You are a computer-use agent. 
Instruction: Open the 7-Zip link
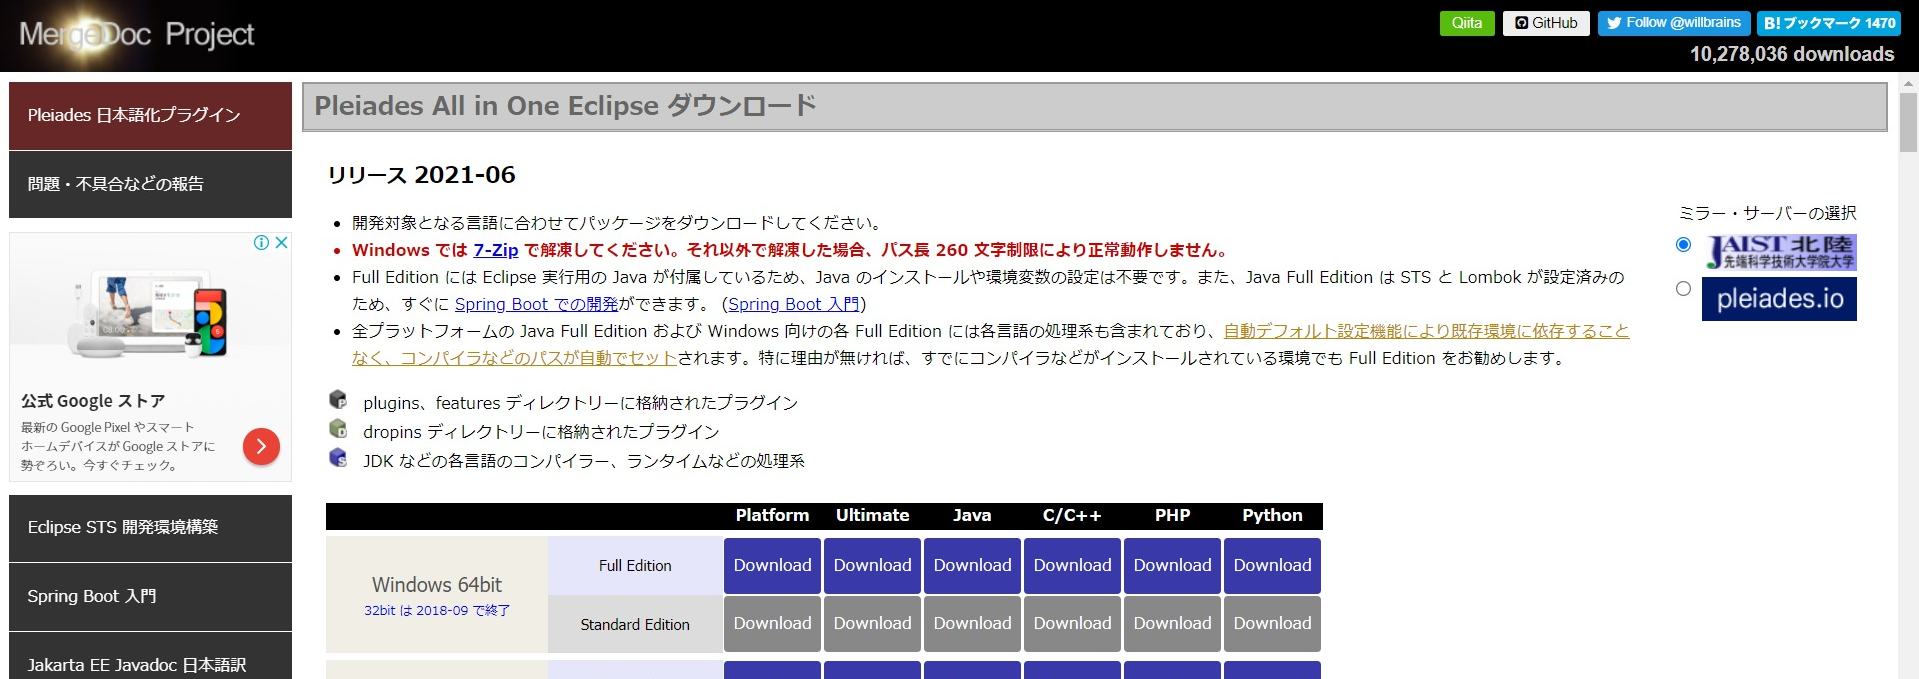pyautogui.click(x=496, y=250)
